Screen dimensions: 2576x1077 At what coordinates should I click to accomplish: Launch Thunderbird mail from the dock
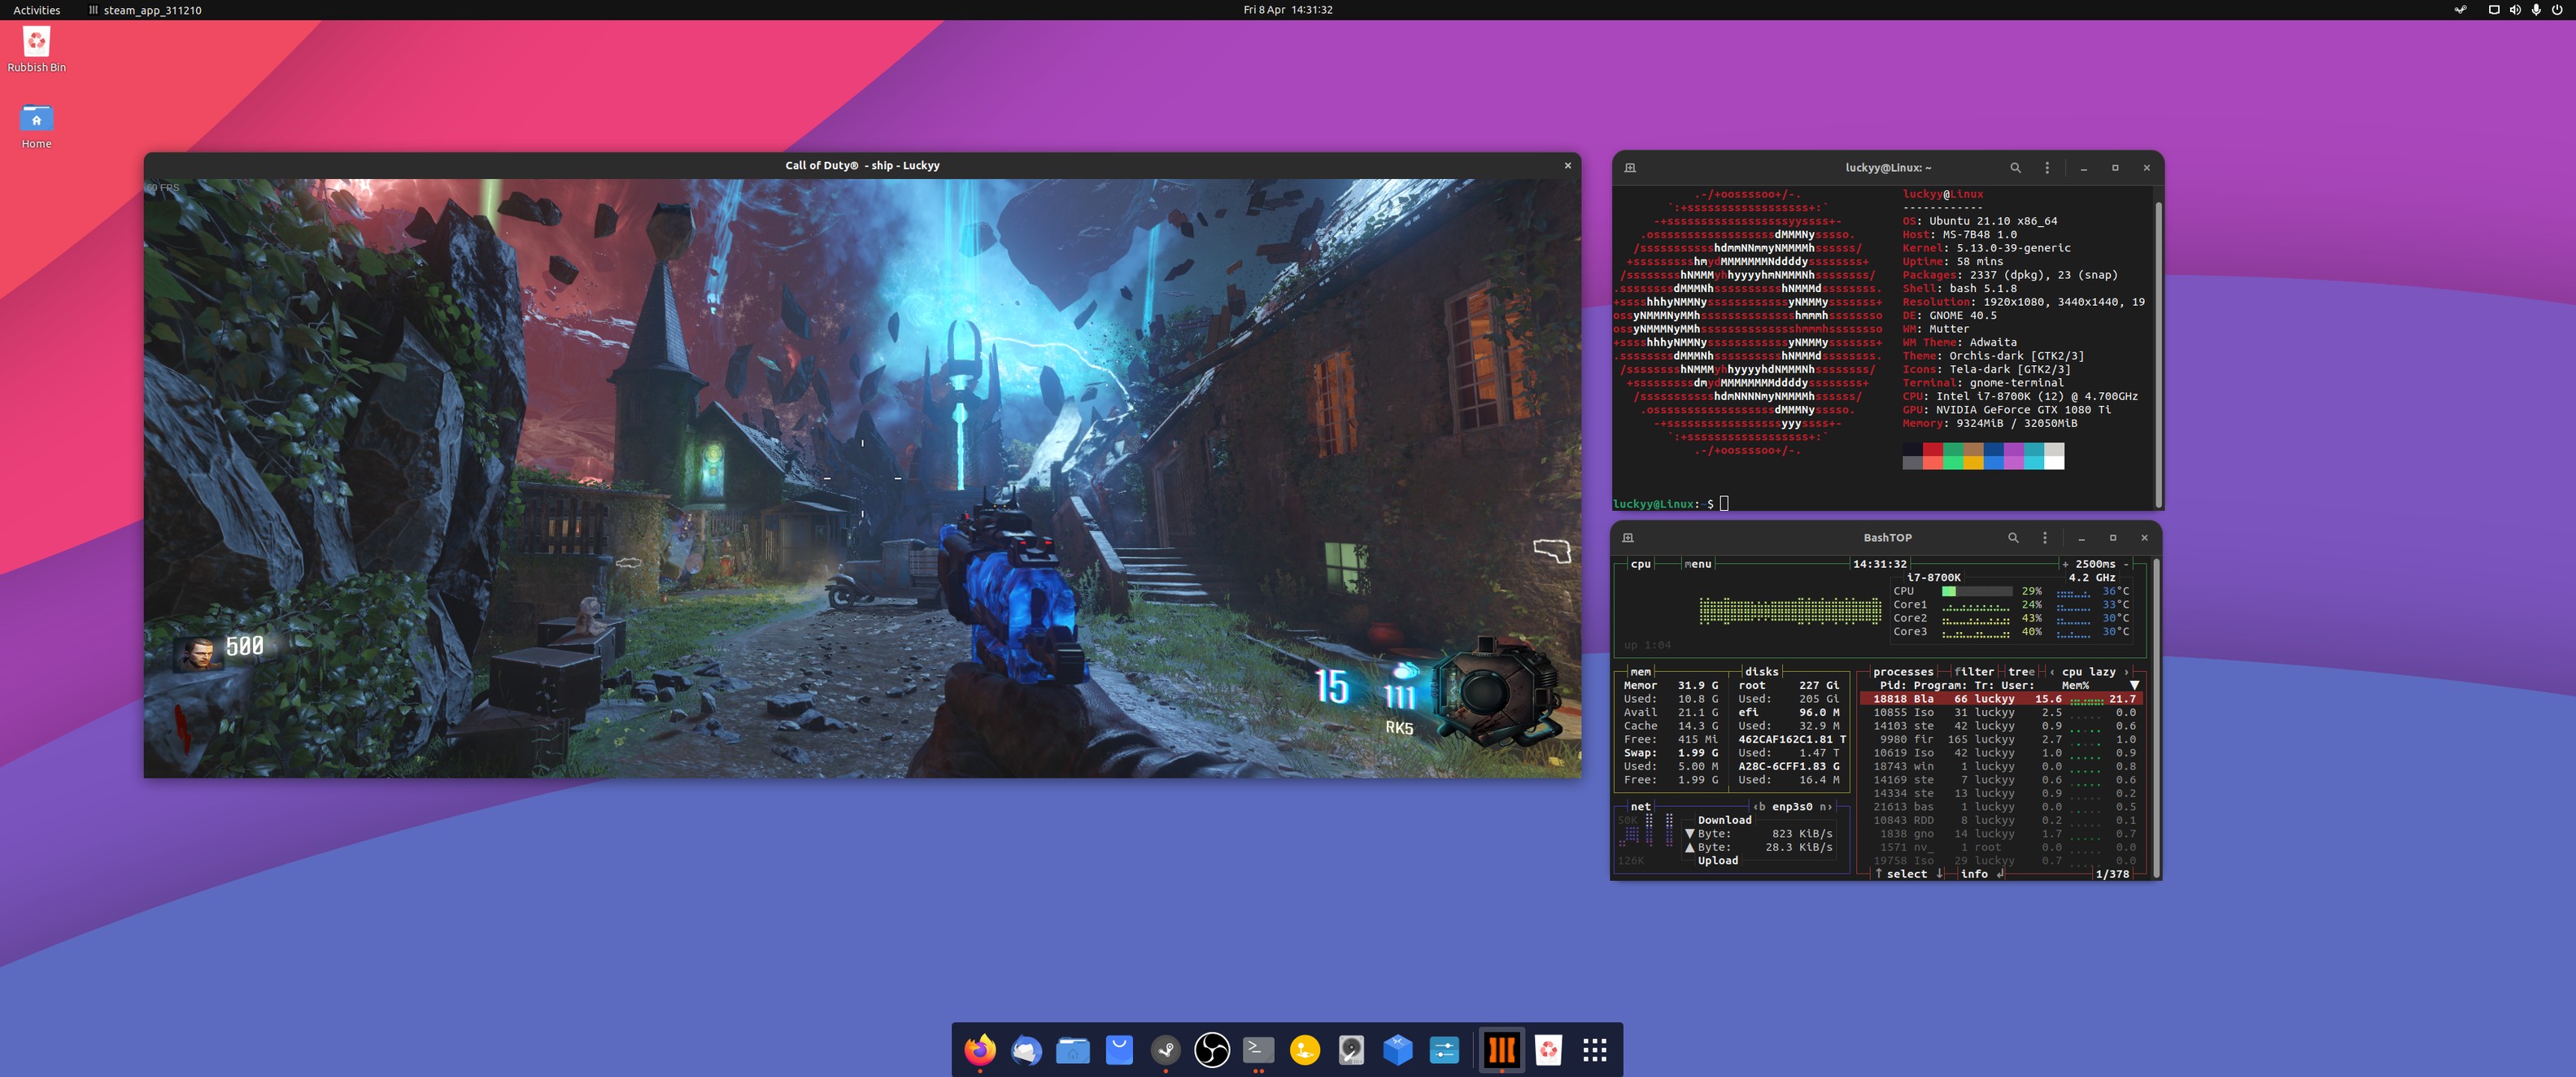1026,1049
